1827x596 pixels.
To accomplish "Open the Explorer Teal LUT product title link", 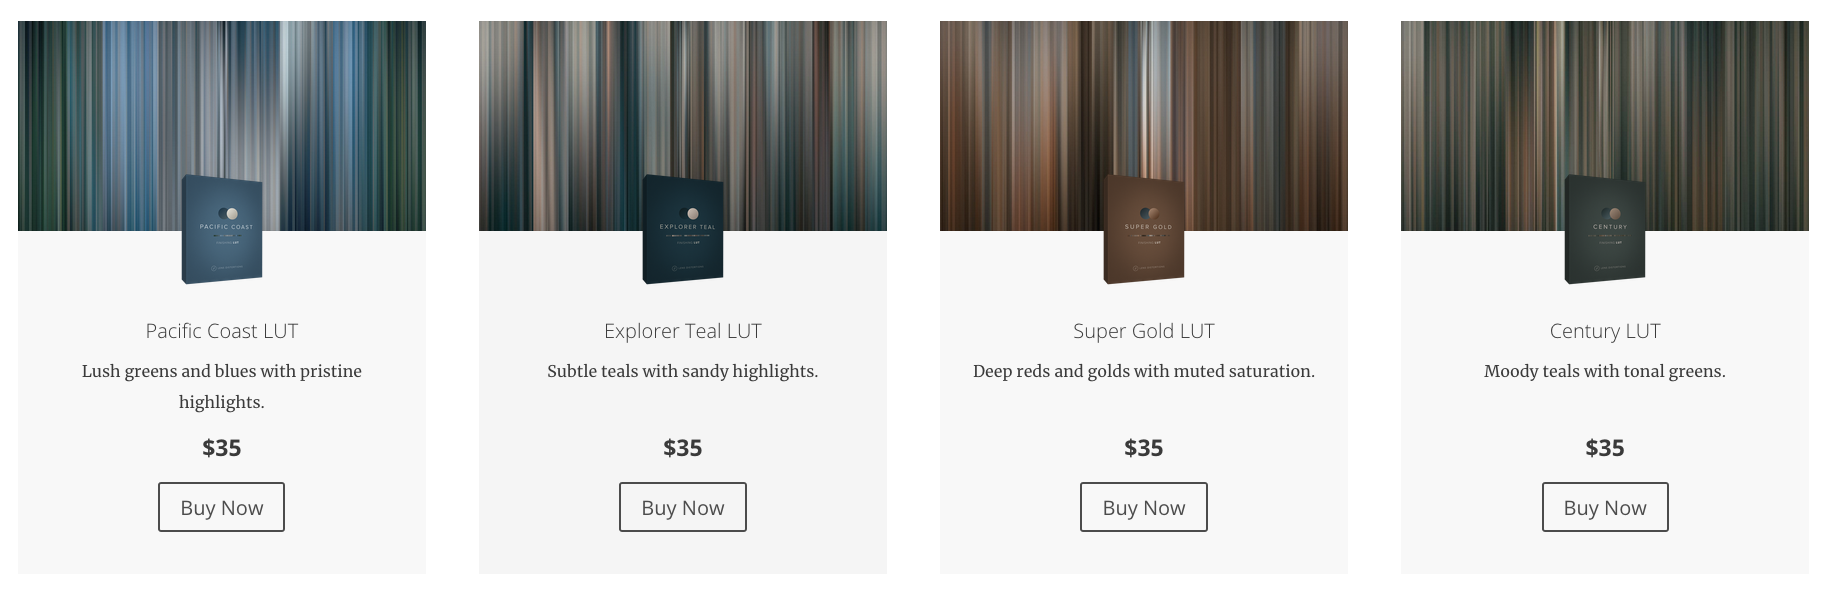I will tap(683, 331).
